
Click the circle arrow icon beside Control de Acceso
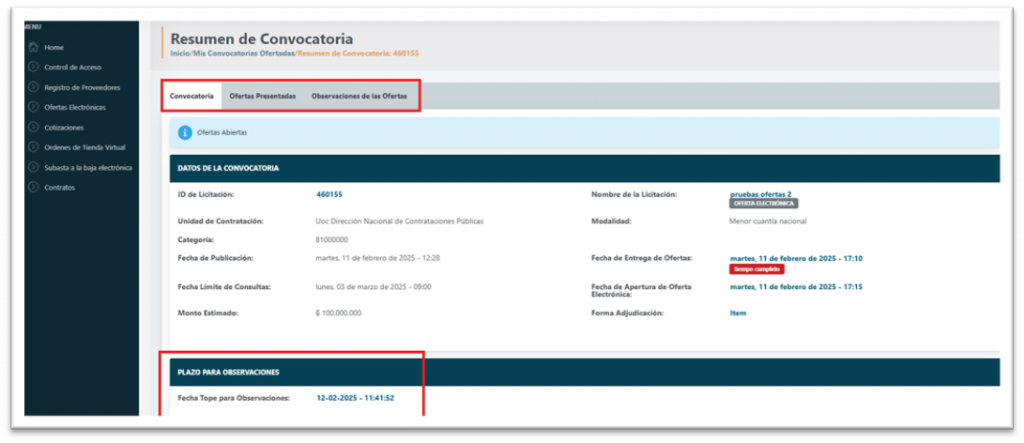[x=33, y=67]
